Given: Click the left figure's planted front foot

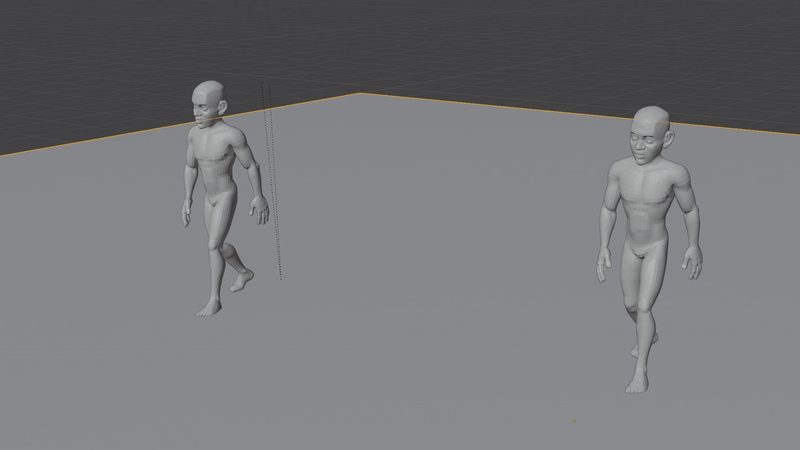Looking at the screenshot, I should click(207, 310).
